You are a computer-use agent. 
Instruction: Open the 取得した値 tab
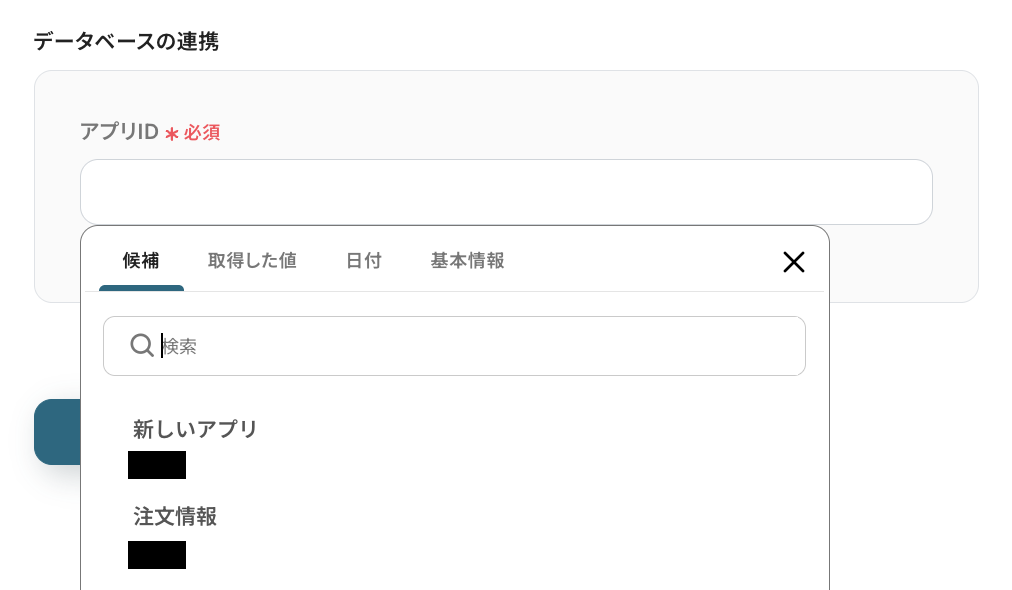(252, 261)
